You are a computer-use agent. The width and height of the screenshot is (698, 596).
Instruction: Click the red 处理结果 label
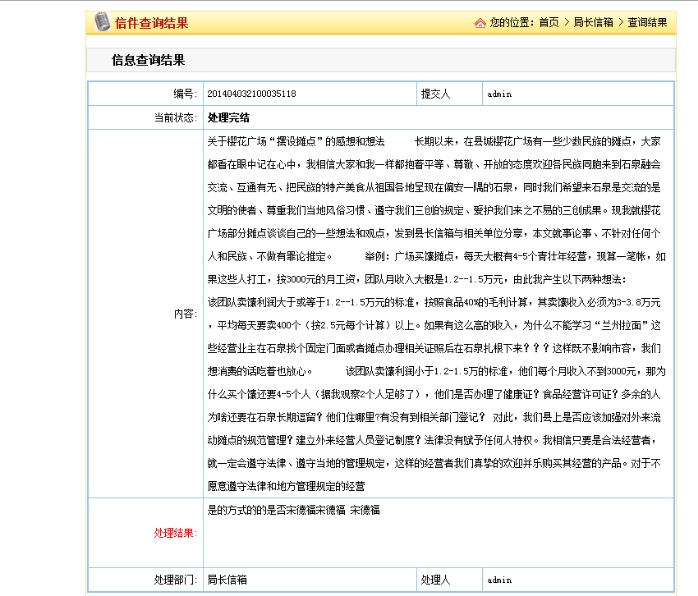point(175,532)
